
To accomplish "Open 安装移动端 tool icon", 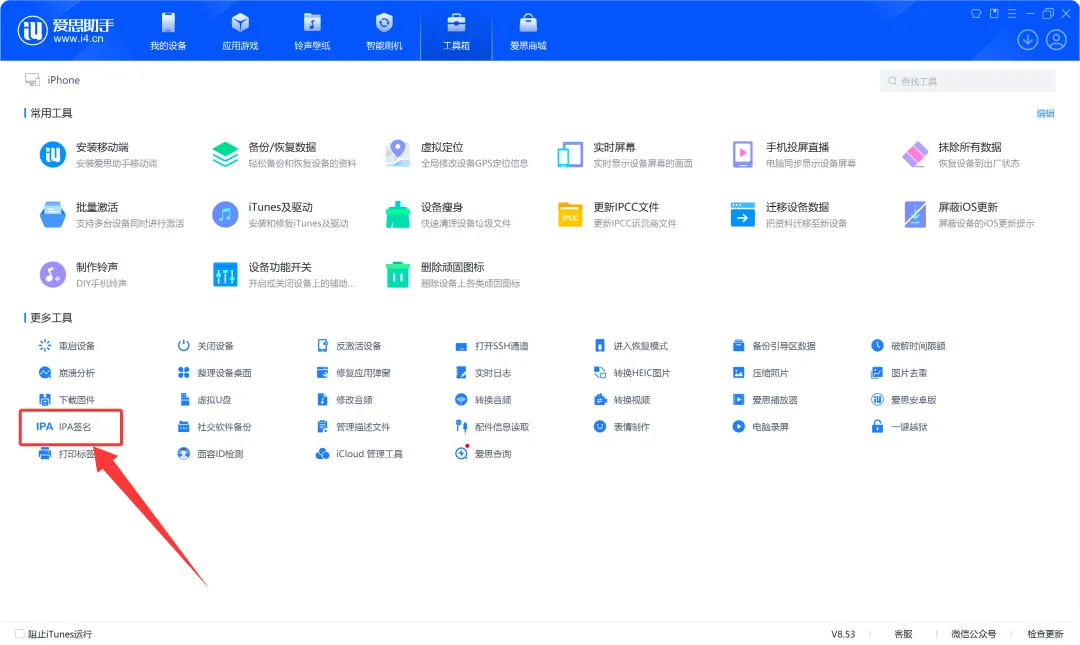I will coord(53,154).
